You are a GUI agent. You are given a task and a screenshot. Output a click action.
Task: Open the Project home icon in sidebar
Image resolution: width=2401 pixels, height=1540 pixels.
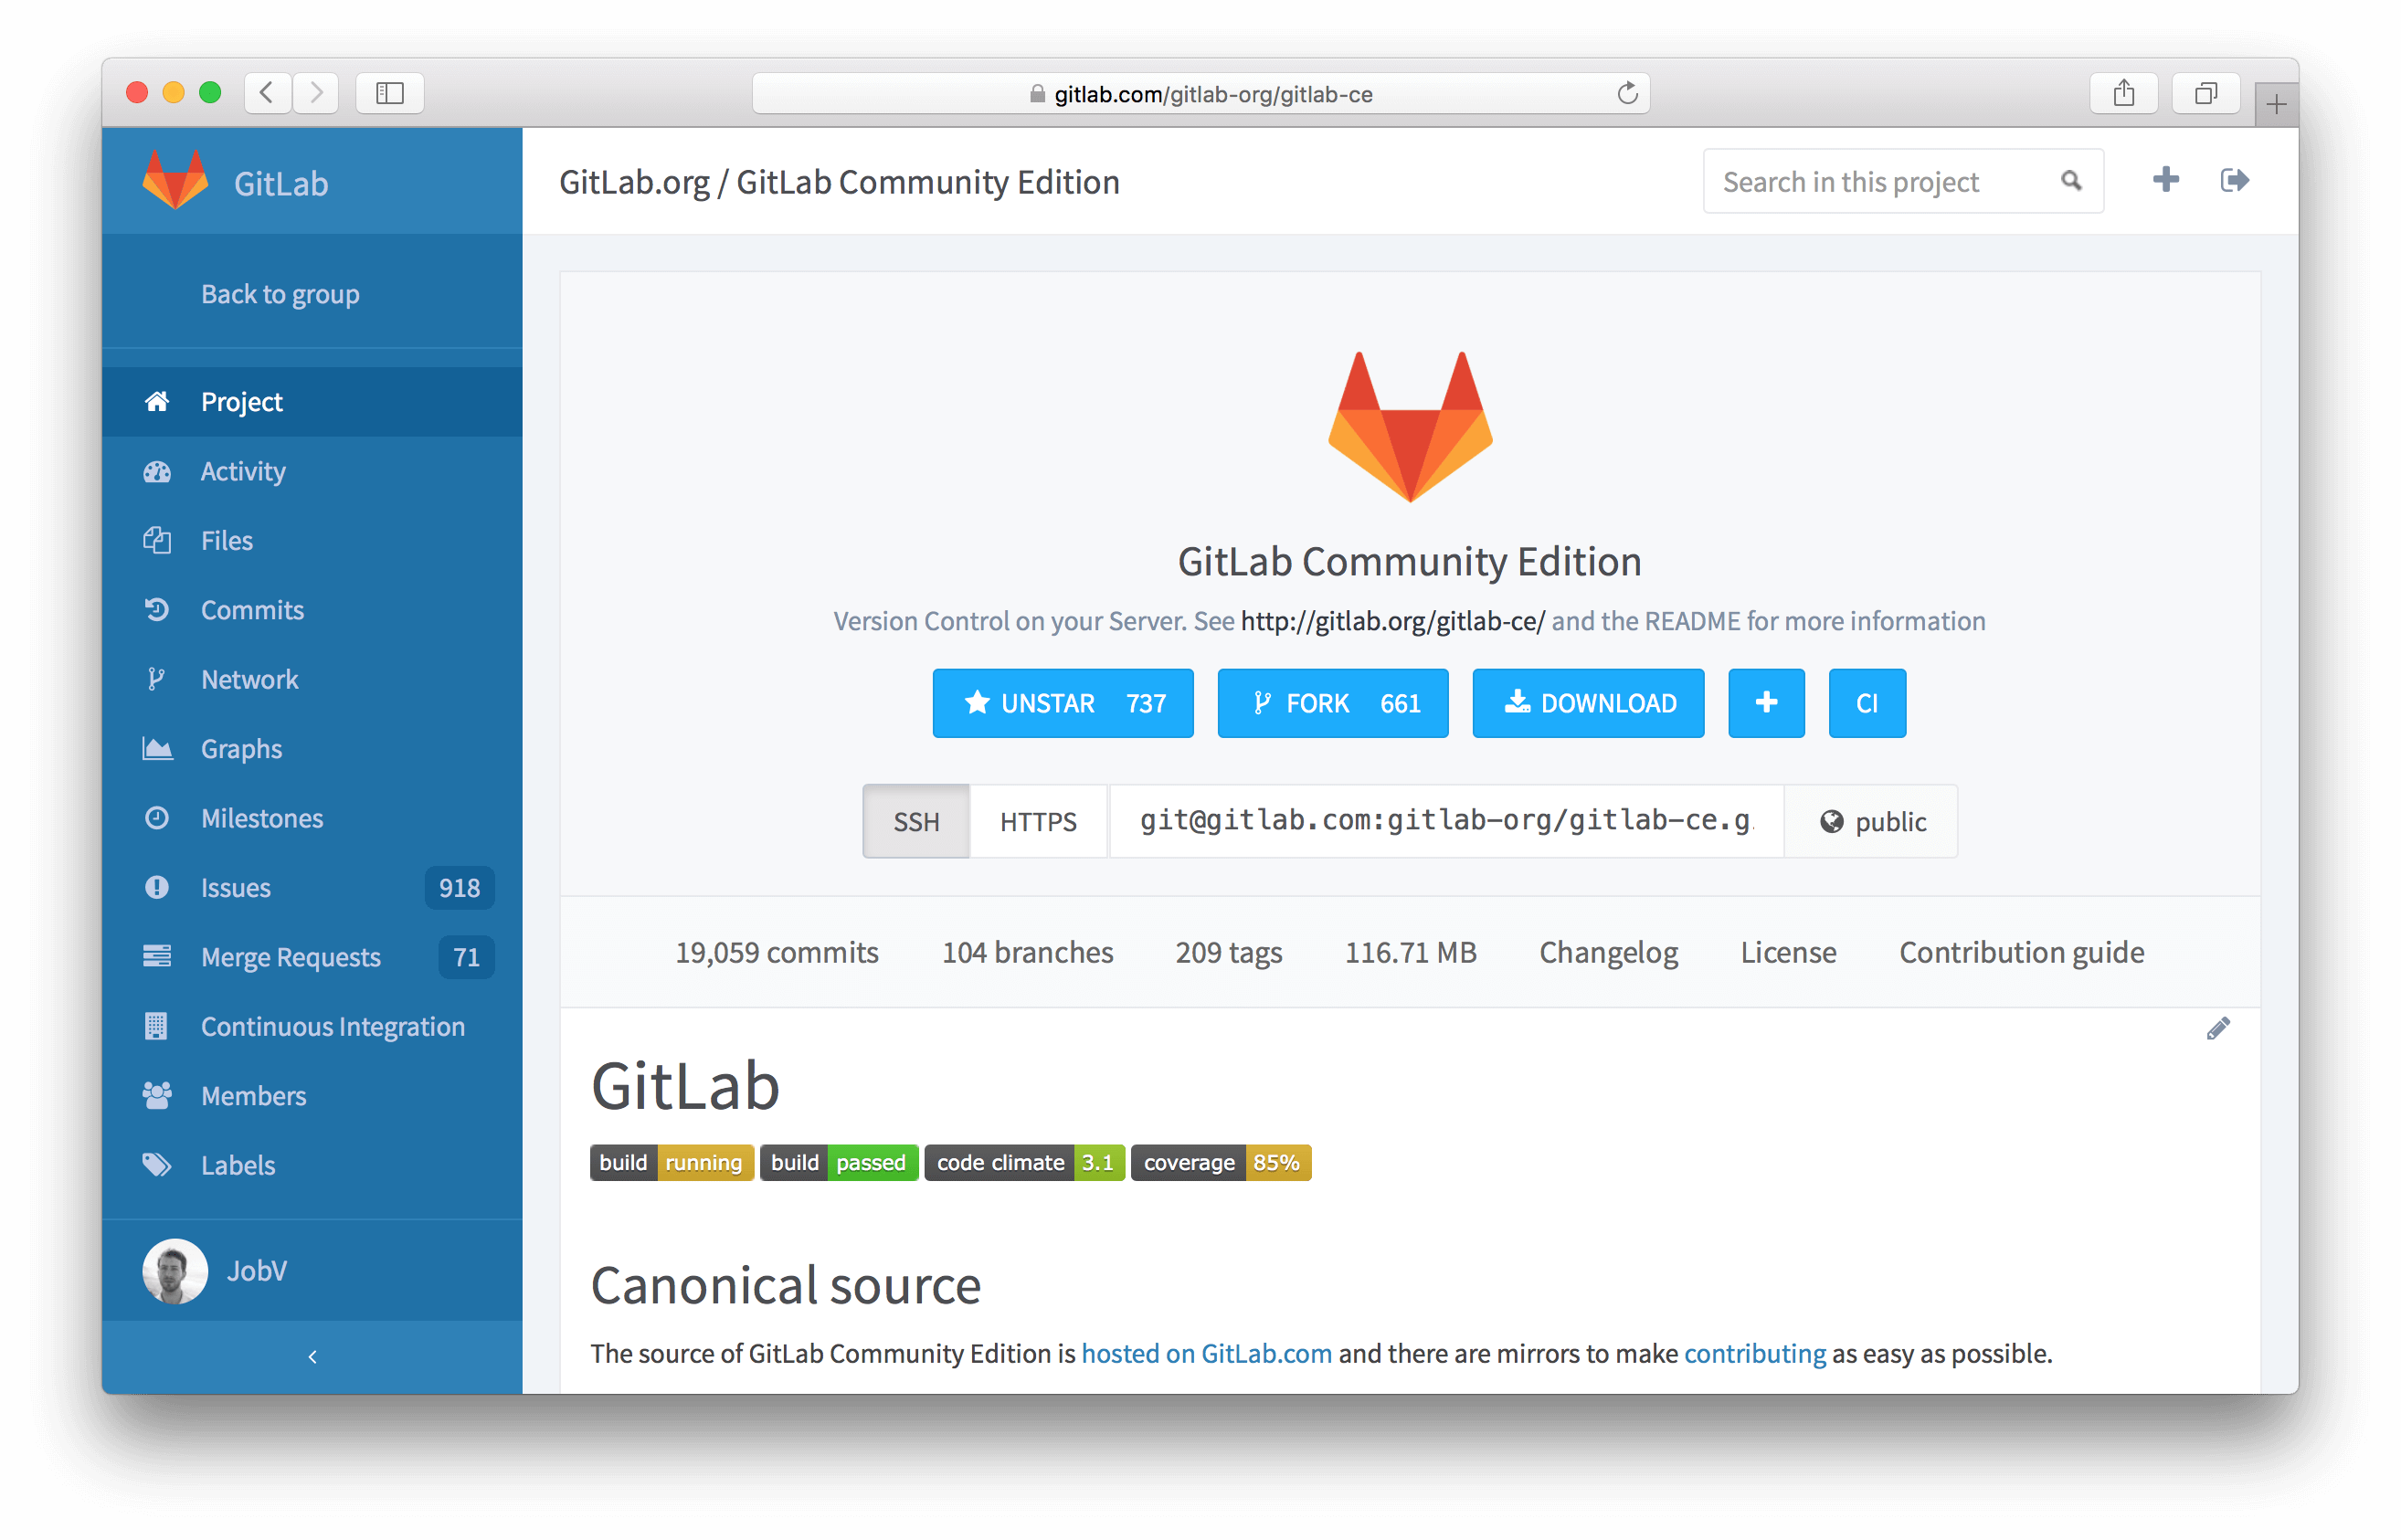[157, 402]
